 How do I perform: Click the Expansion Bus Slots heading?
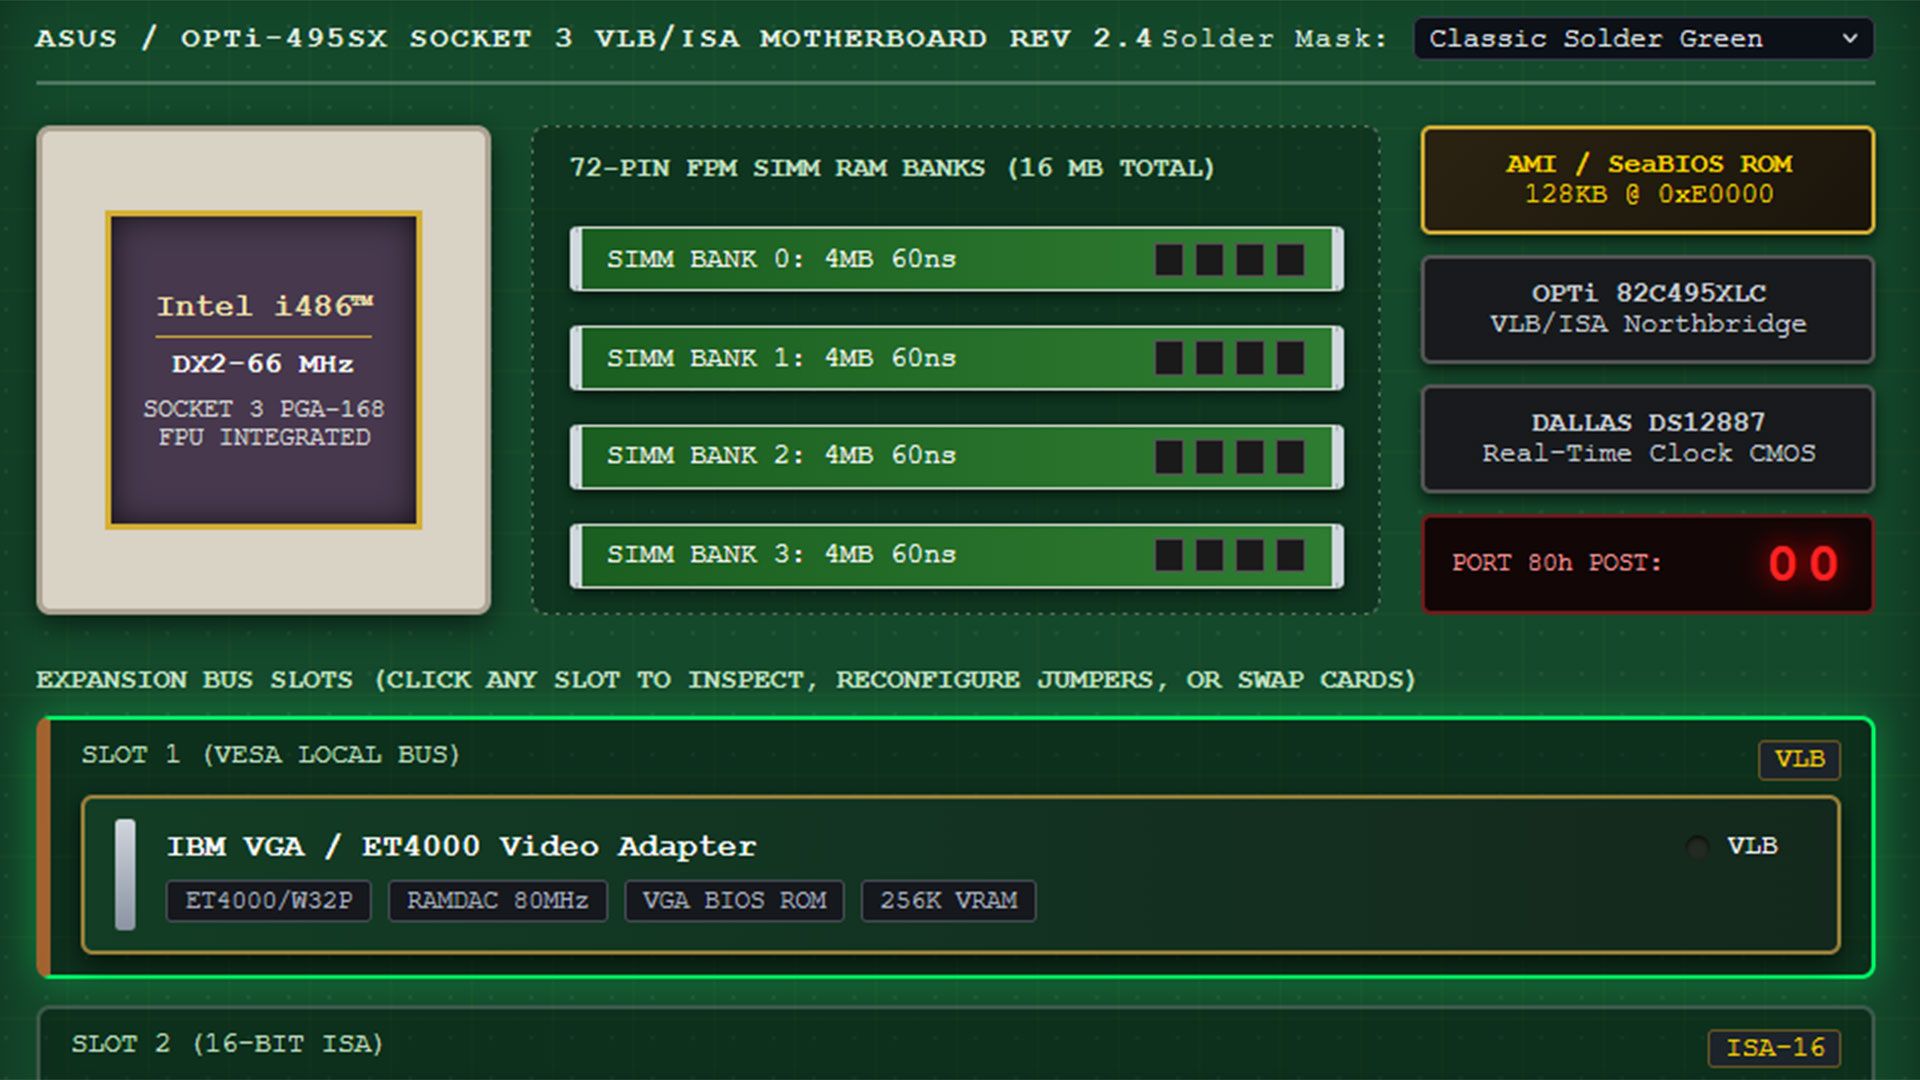click(x=726, y=680)
